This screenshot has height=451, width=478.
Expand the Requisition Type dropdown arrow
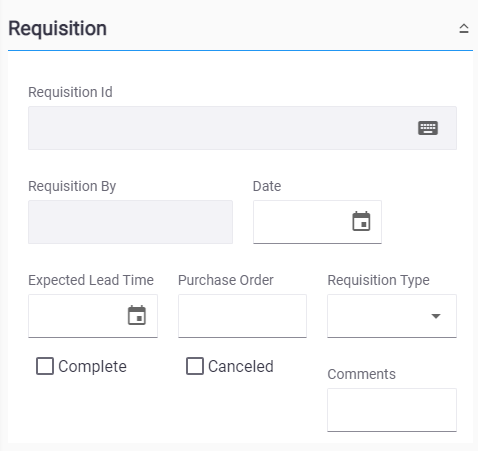pos(436,316)
